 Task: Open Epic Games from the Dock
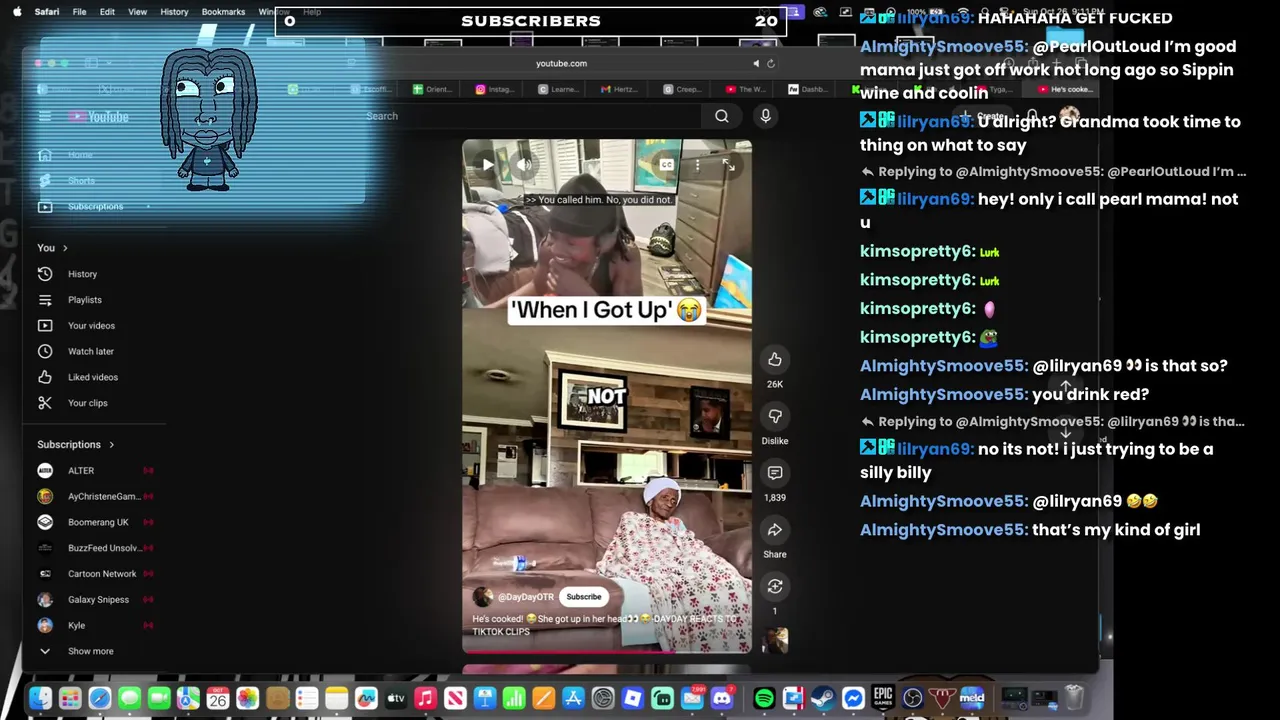[882, 698]
